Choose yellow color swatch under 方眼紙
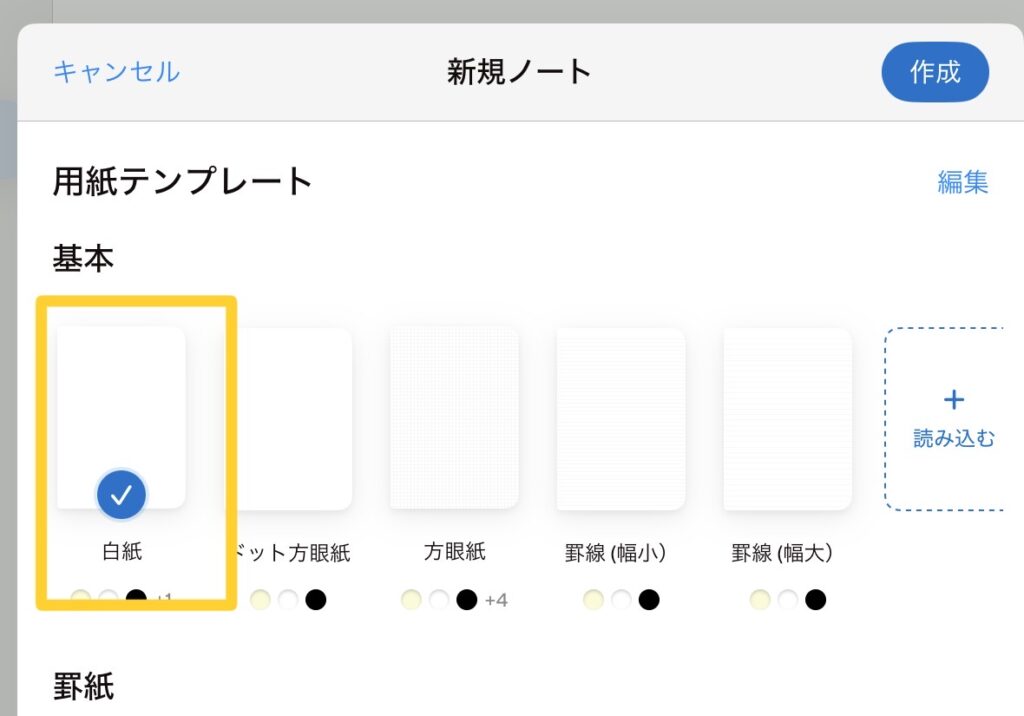The image size is (1024, 716). 411,600
